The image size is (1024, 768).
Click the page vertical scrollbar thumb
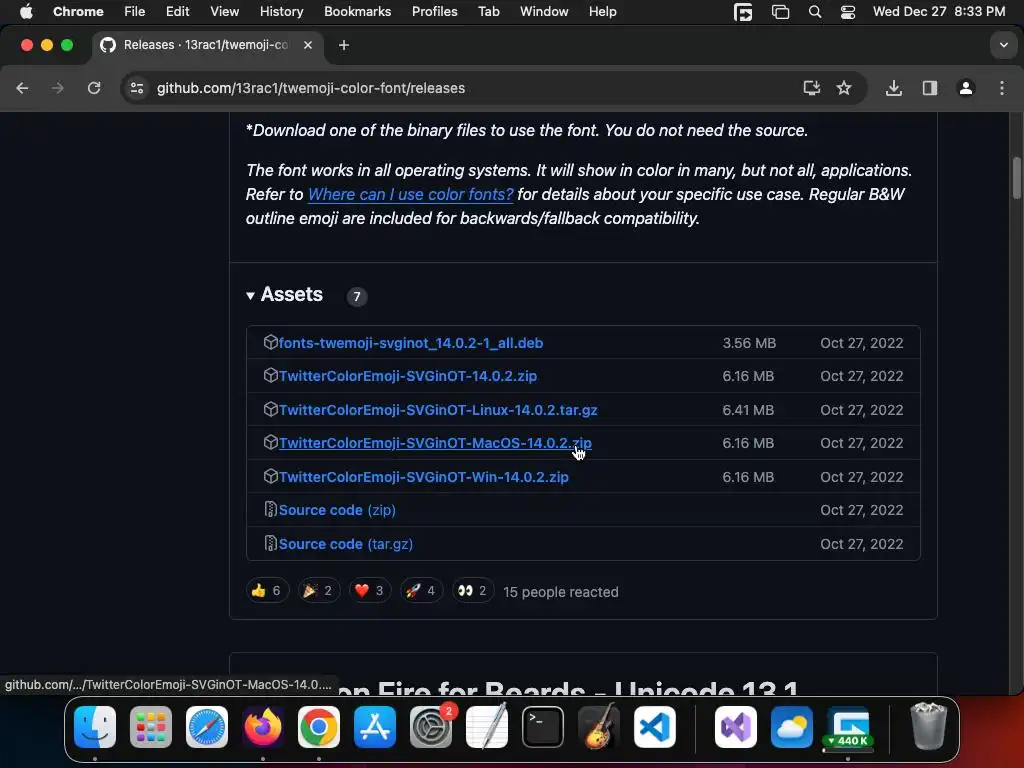tap(1016, 178)
